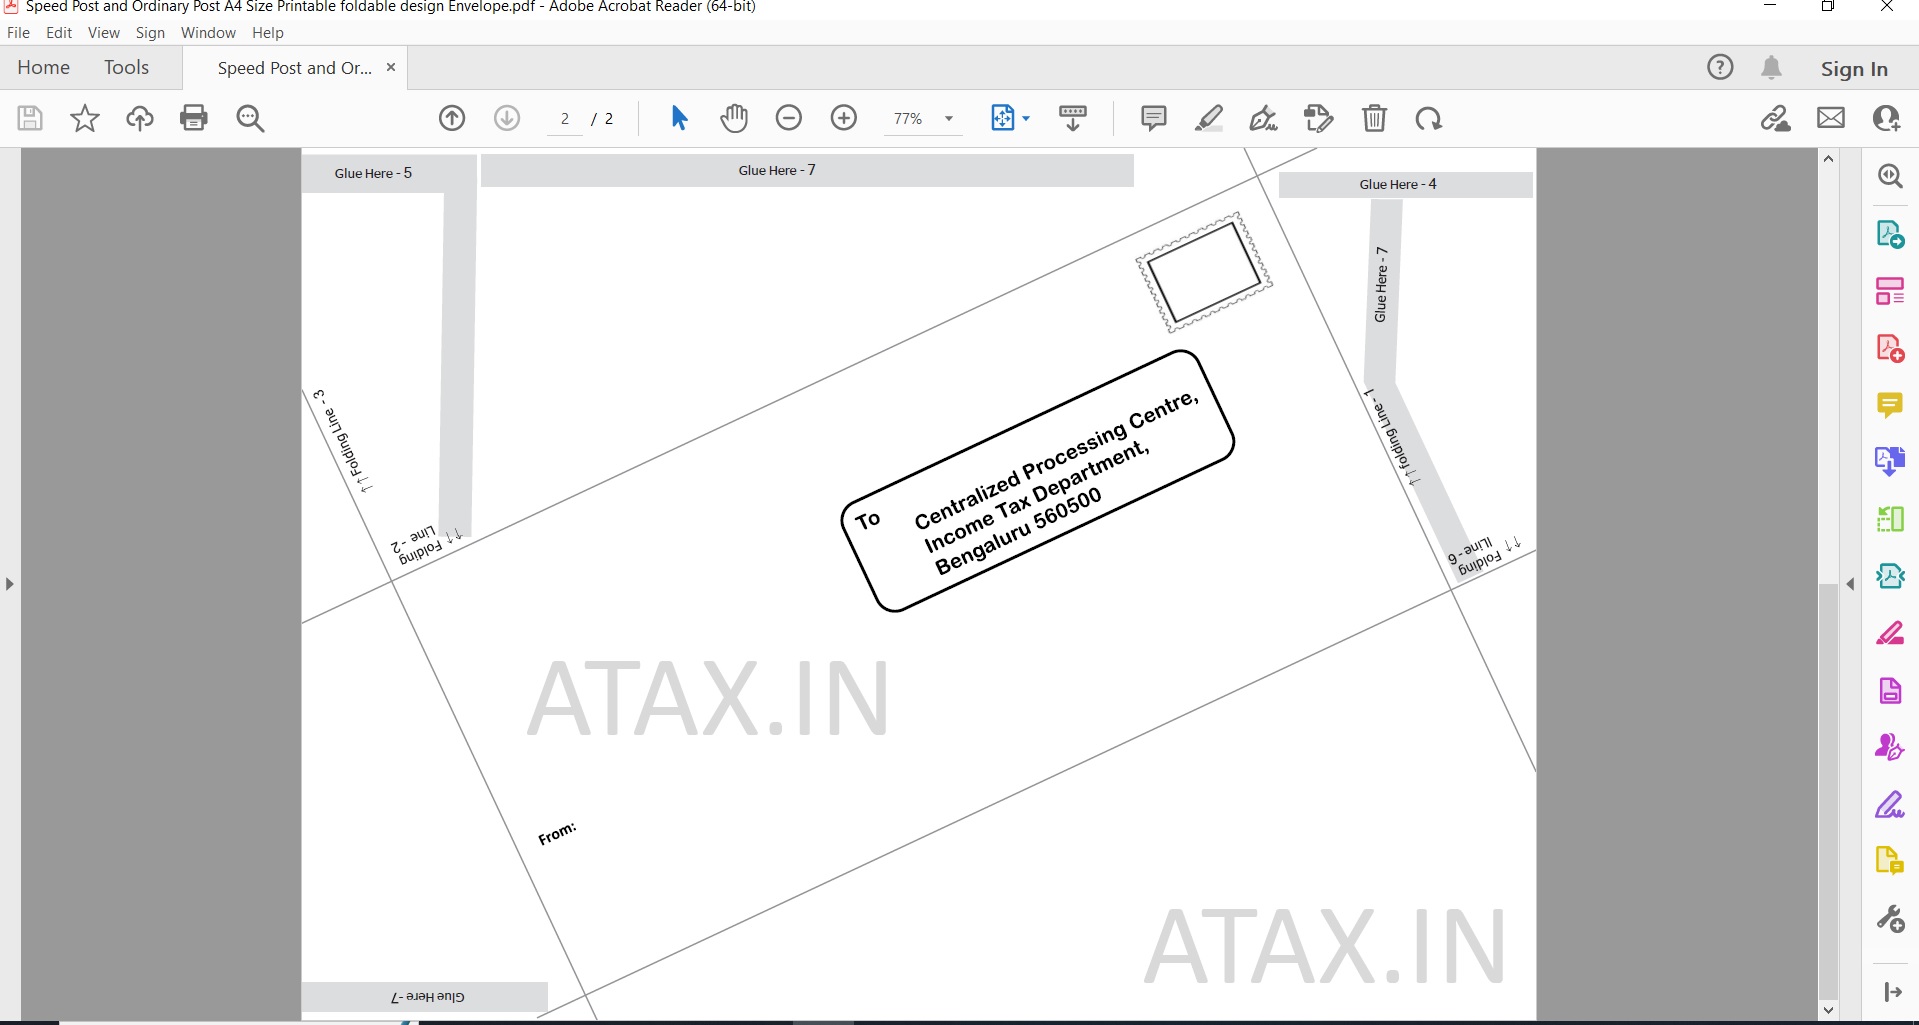Hide right pane via middle arrow
The image size is (1919, 1025).
tap(1850, 584)
